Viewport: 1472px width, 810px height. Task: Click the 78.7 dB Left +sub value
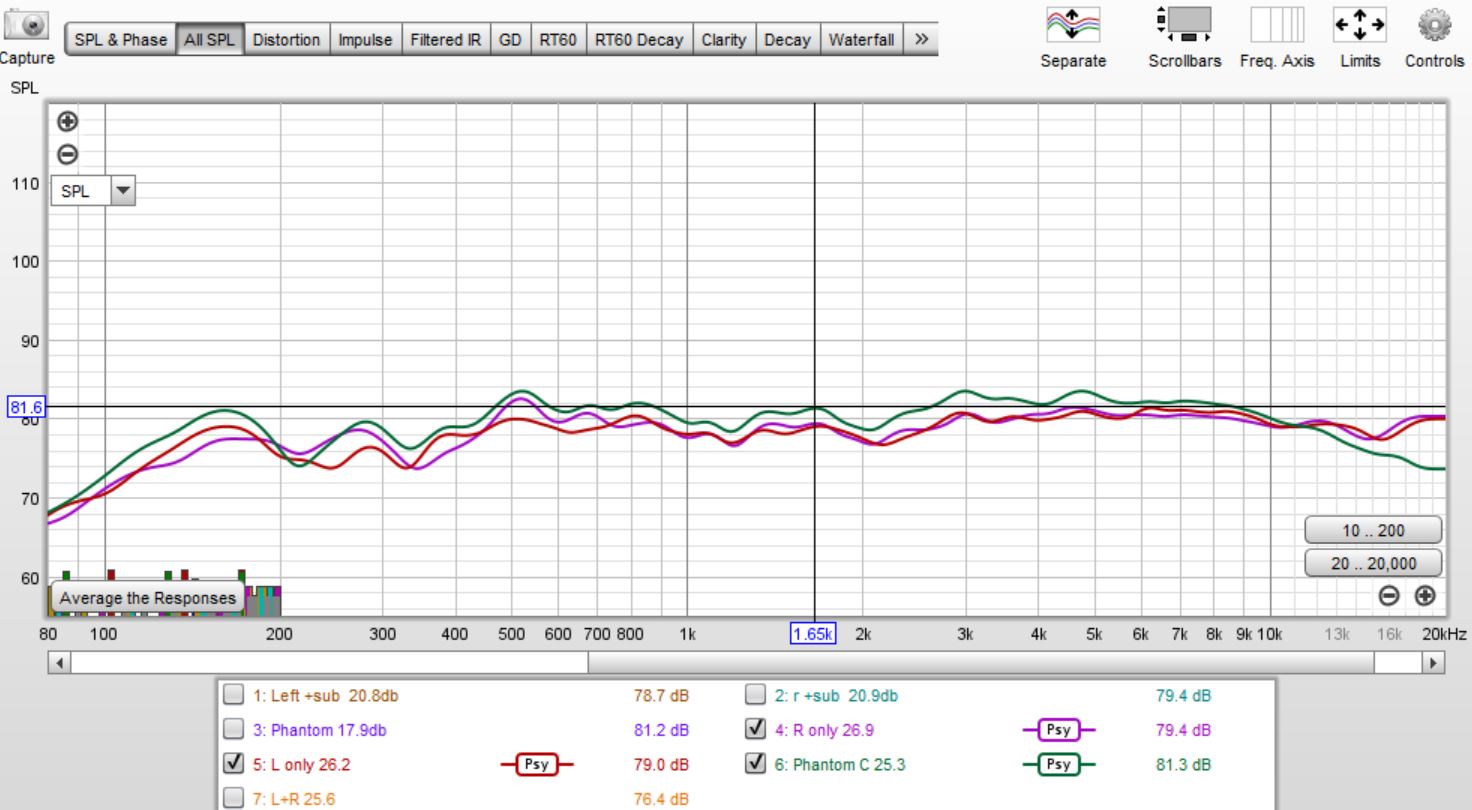661,695
